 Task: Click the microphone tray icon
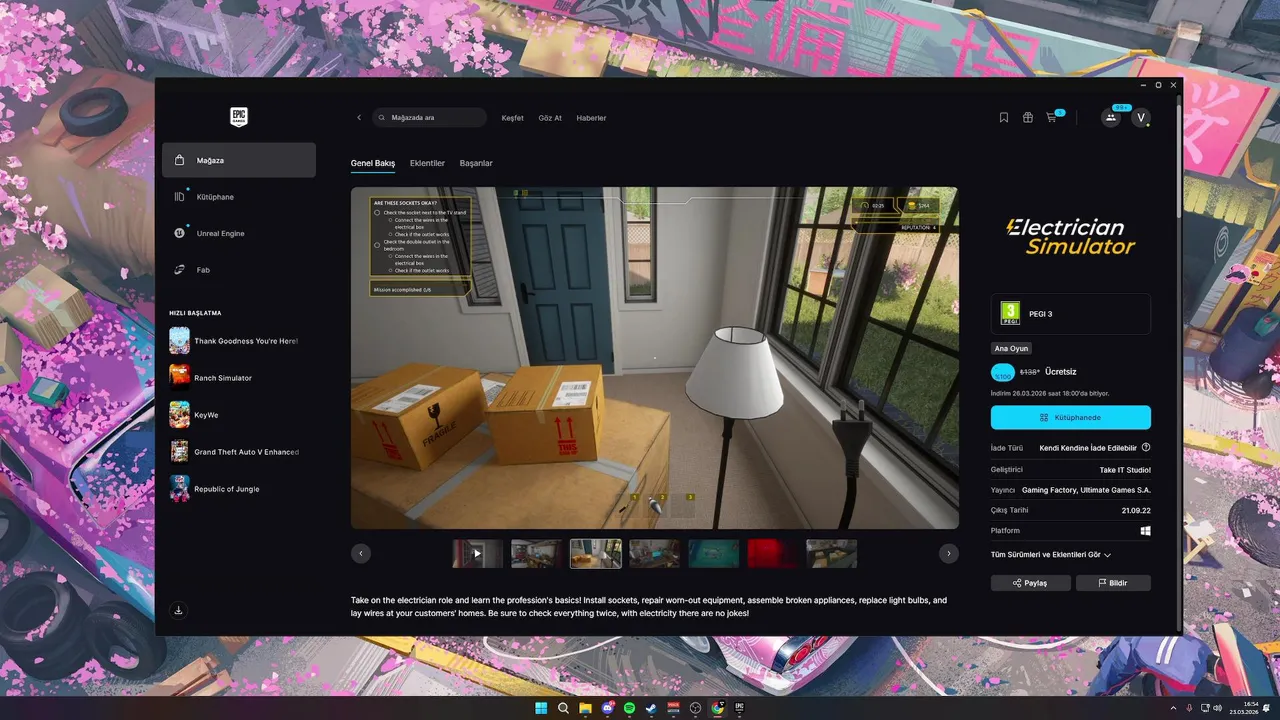click(x=1189, y=708)
